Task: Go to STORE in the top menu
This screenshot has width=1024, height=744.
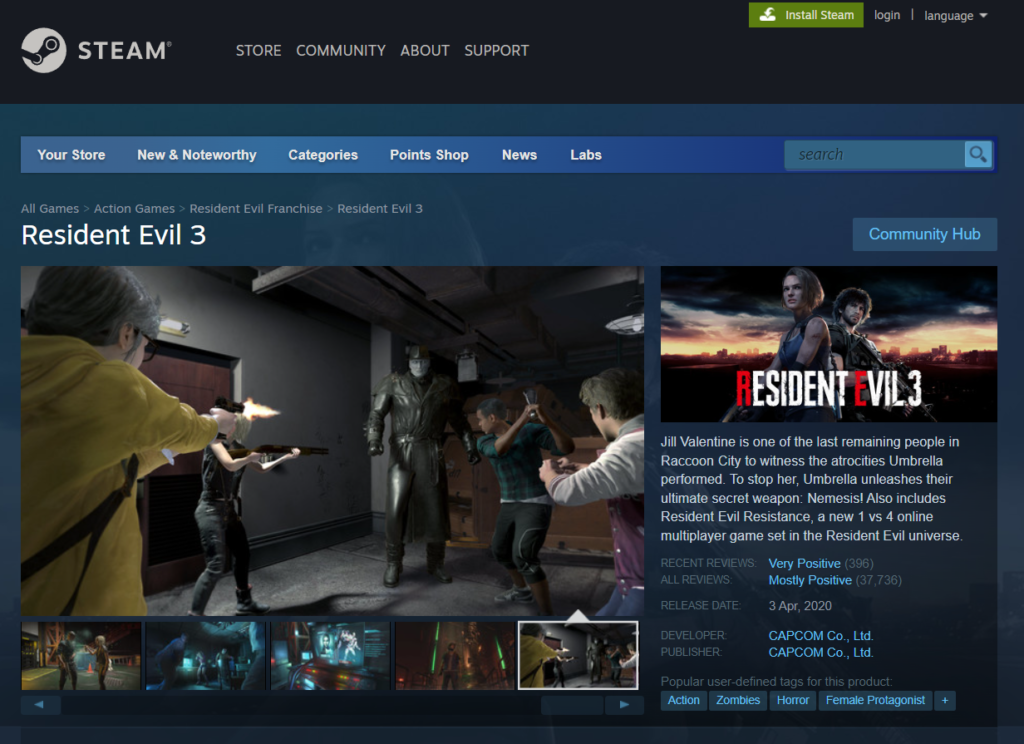Action: pyautogui.click(x=259, y=50)
